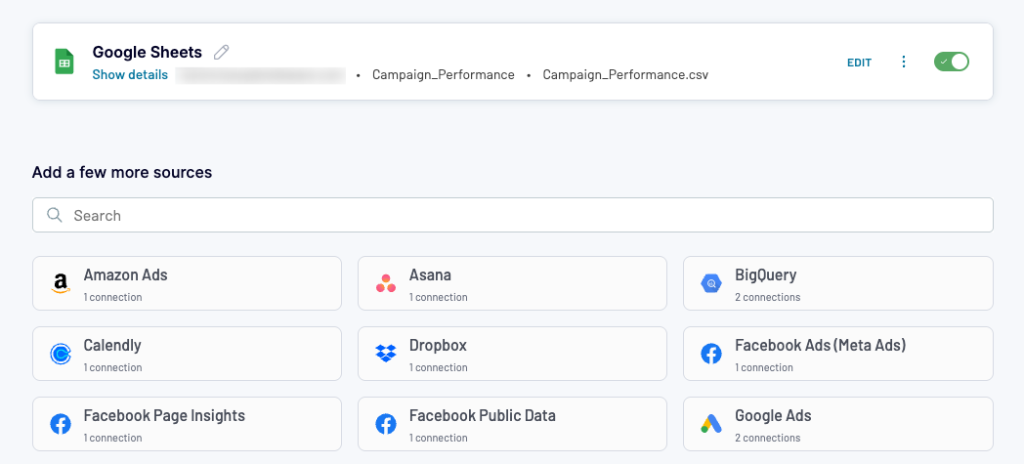The height and width of the screenshot is (464, 1024).
Task: Click '2 connections' under Google Ads
Action: pyautogui.click(x=767, y=438)
